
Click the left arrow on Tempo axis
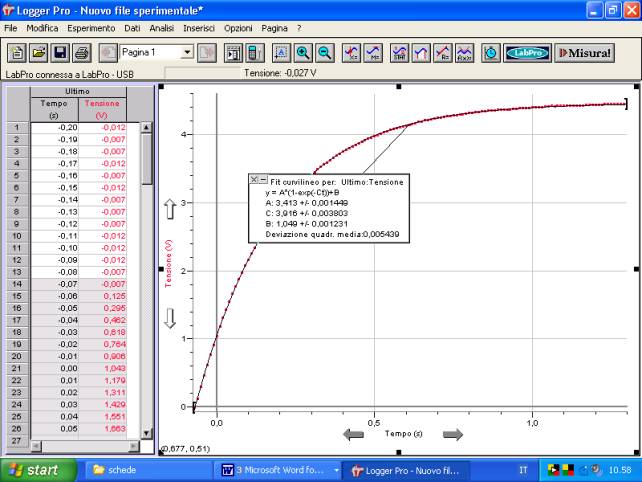point(353,434)
